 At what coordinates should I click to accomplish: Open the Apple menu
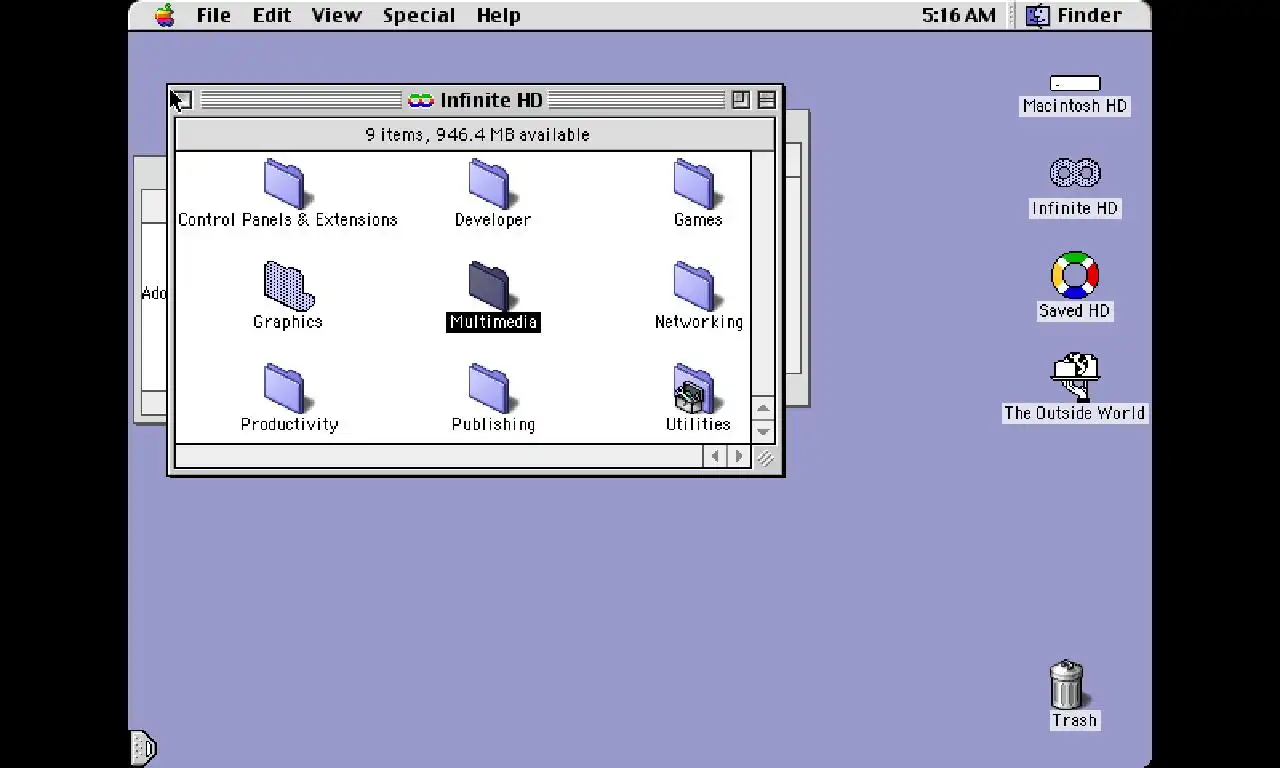point(165,15)
